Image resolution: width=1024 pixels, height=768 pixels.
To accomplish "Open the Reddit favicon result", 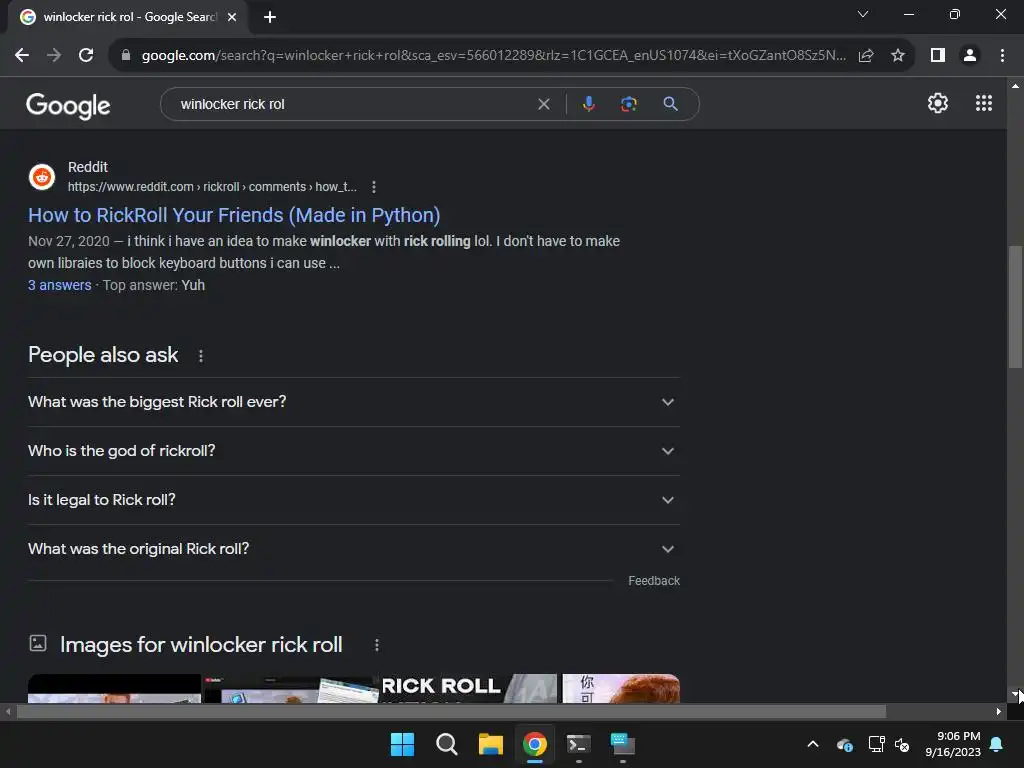I will pyautogui.click(x=42, y=176).
